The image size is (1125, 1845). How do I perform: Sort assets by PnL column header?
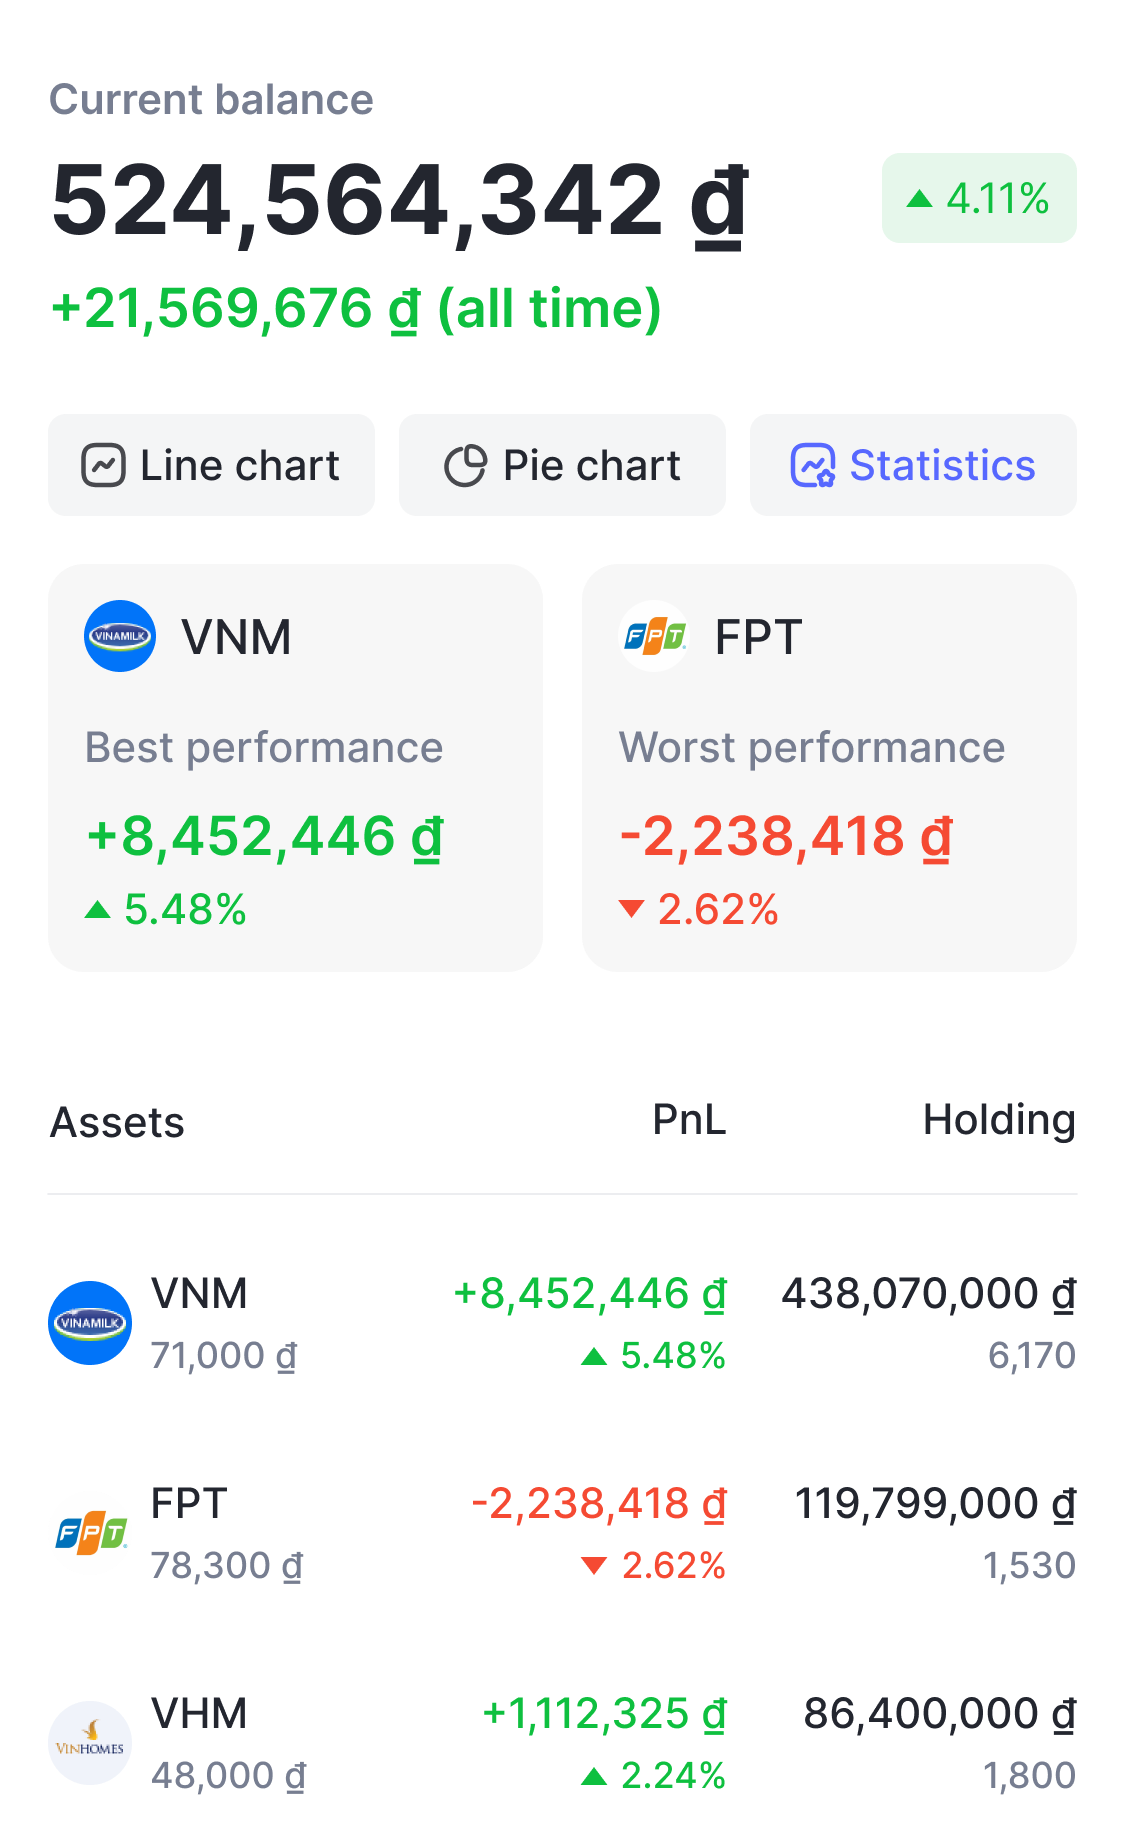point(689,1120)
